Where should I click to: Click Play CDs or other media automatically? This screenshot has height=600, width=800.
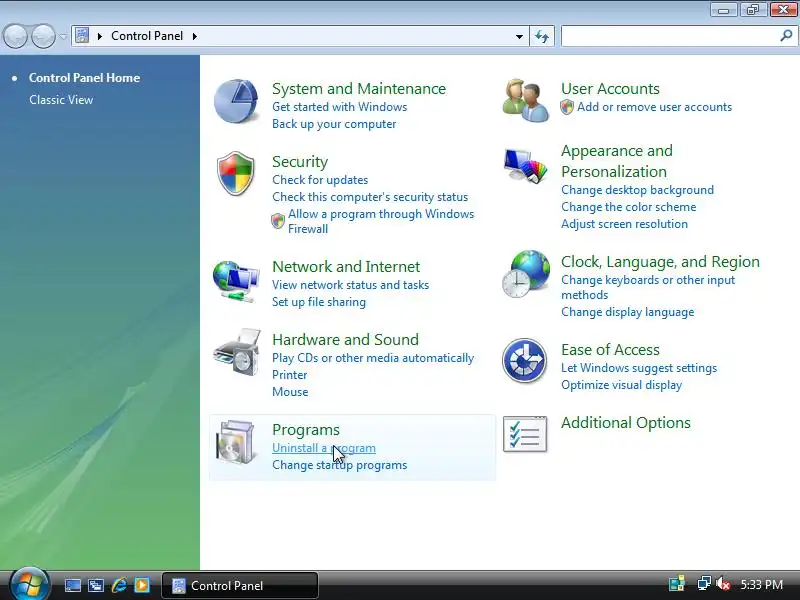coord(373,358)
